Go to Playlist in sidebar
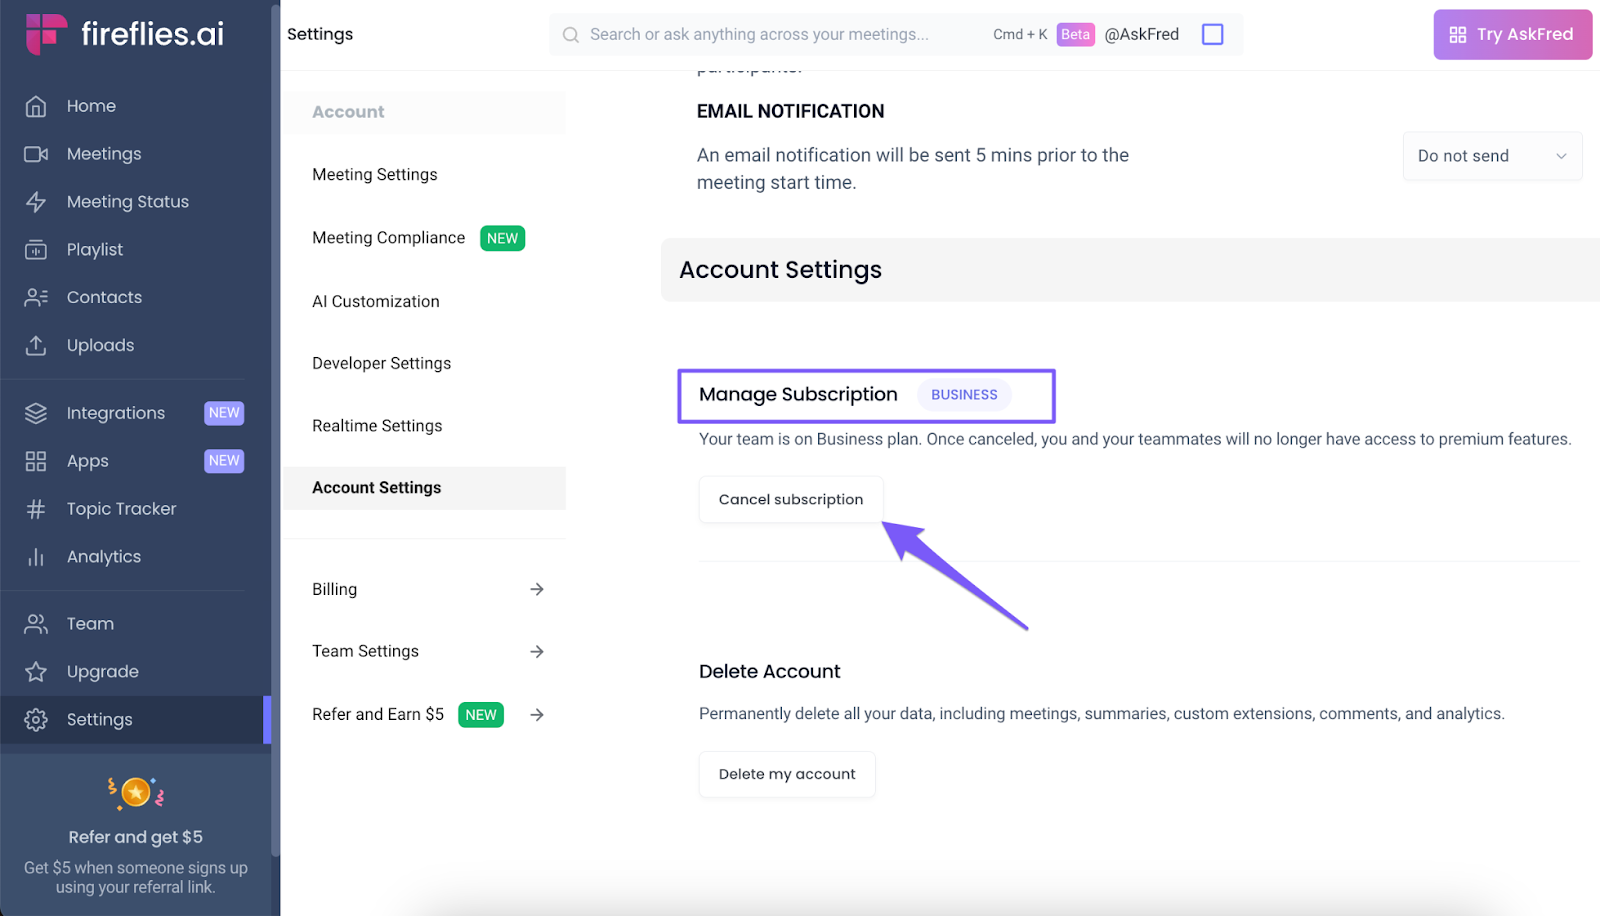The width and height of the screenshot is (1600, 916). click(95, 250)
